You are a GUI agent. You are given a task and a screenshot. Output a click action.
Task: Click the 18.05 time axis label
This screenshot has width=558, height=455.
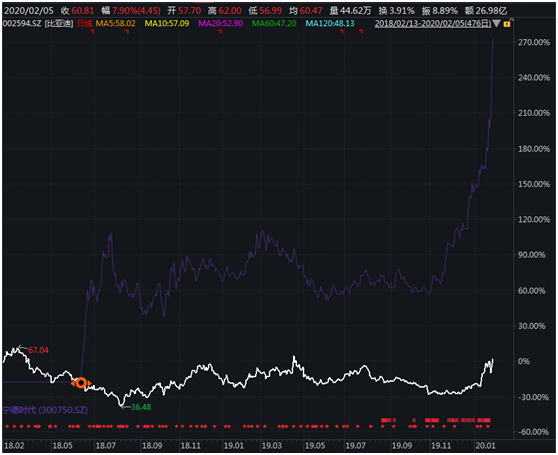(63, 446)
